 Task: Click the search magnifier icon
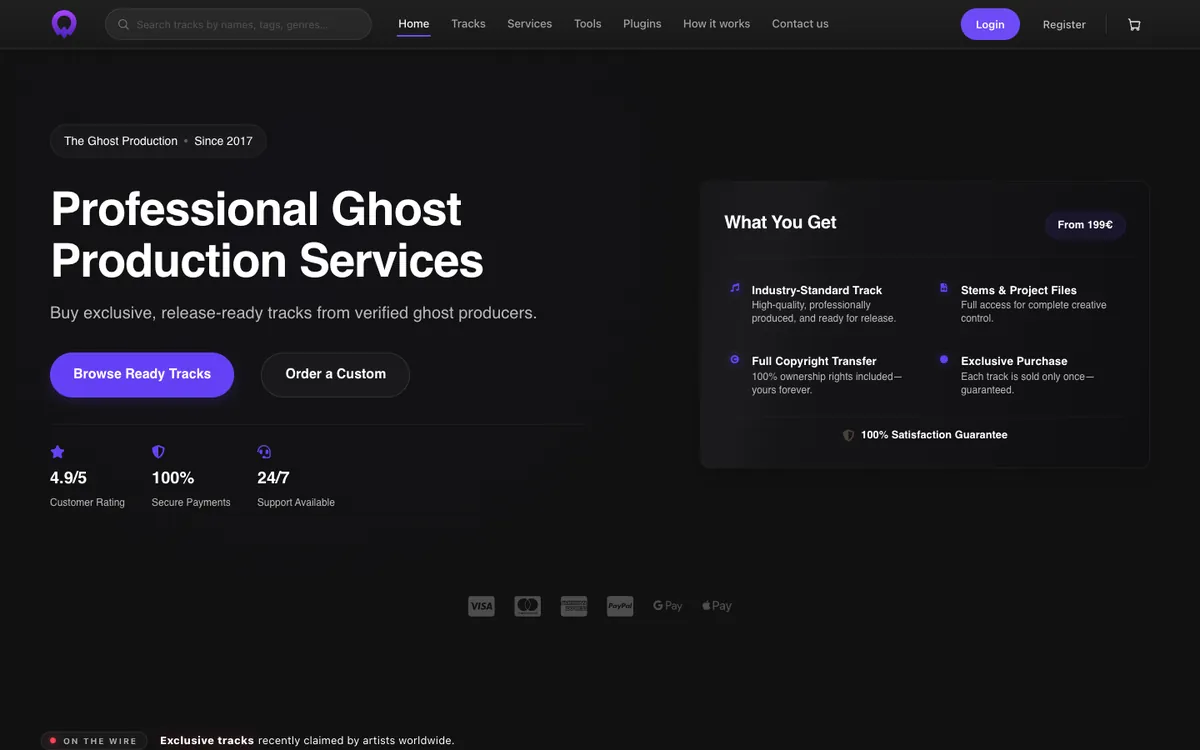tap(124, 24)
